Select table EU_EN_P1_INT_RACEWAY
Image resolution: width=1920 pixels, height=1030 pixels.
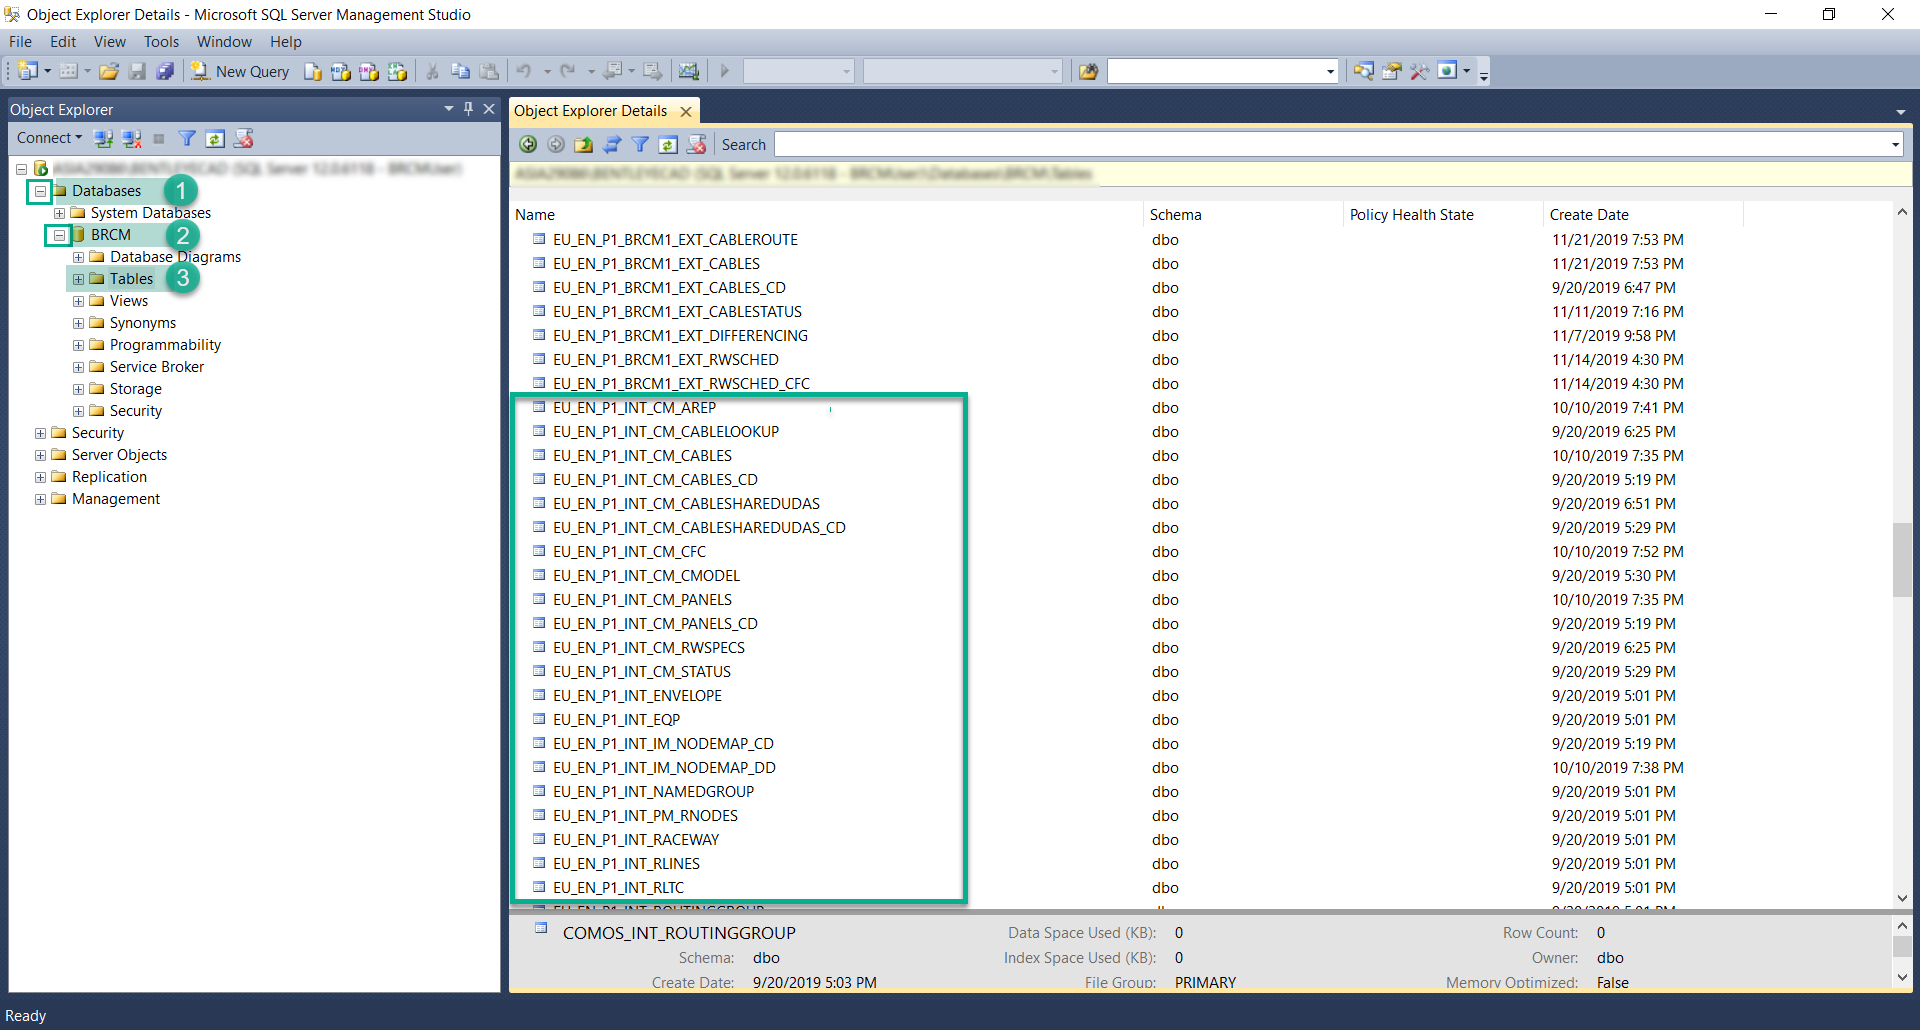(x=636, y=840)
